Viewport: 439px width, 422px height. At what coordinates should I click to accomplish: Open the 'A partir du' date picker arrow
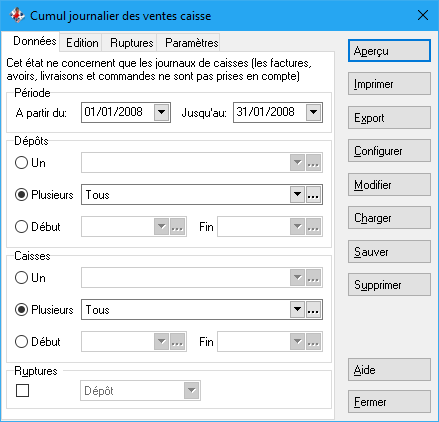[162, 112]
